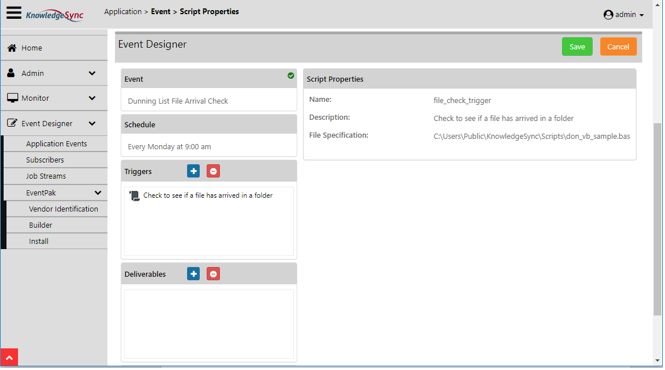The height and width of the screenshot is (370, 665).
Task: Click the script description value text
Action: click(503, 118)
